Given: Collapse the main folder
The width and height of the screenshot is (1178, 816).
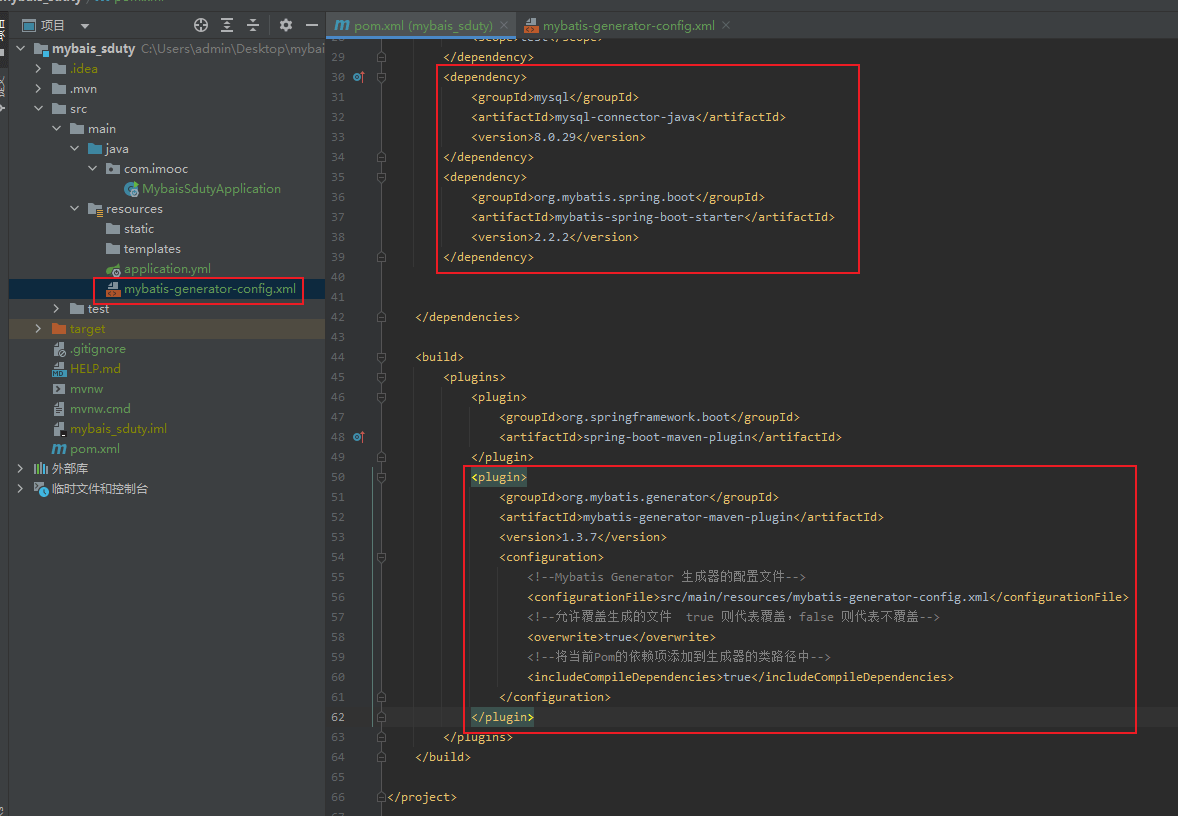Looking at the screenshot, I should (x=56, y=128).
